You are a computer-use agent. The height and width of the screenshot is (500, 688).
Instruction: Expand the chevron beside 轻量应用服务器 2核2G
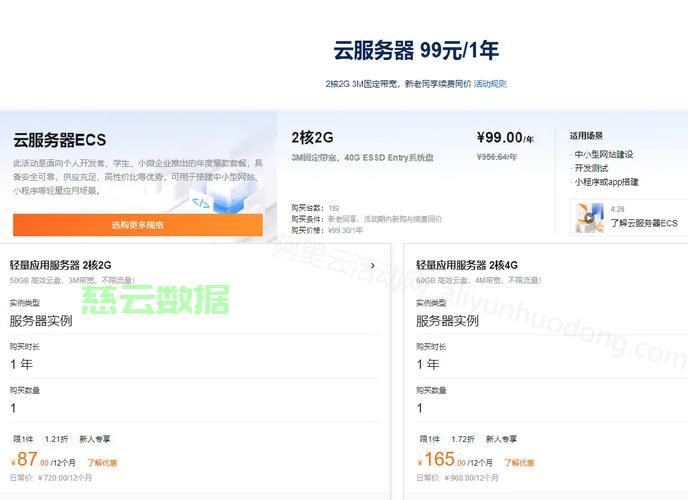click(373, 265)
